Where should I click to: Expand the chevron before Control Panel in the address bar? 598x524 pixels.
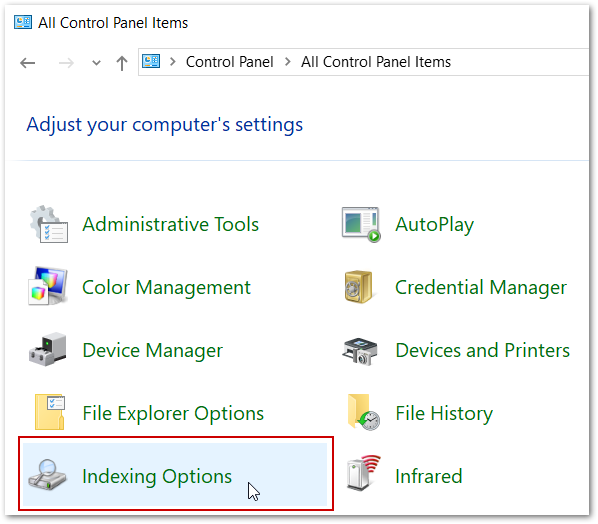(173, 61)
